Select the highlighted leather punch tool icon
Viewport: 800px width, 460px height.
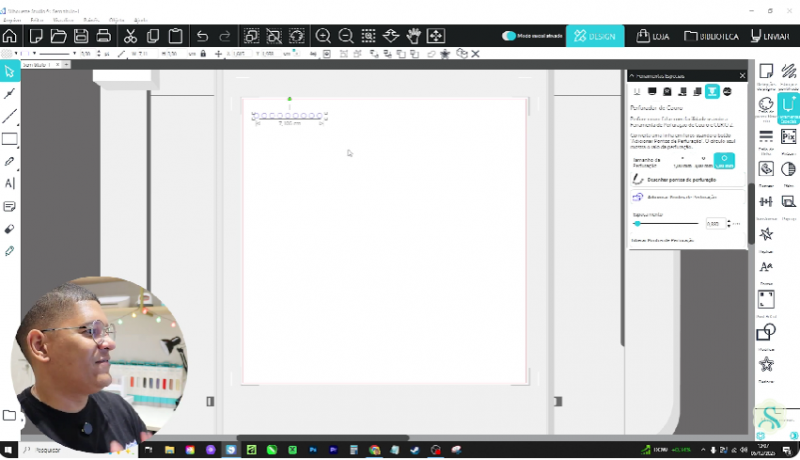pos(712,91)
